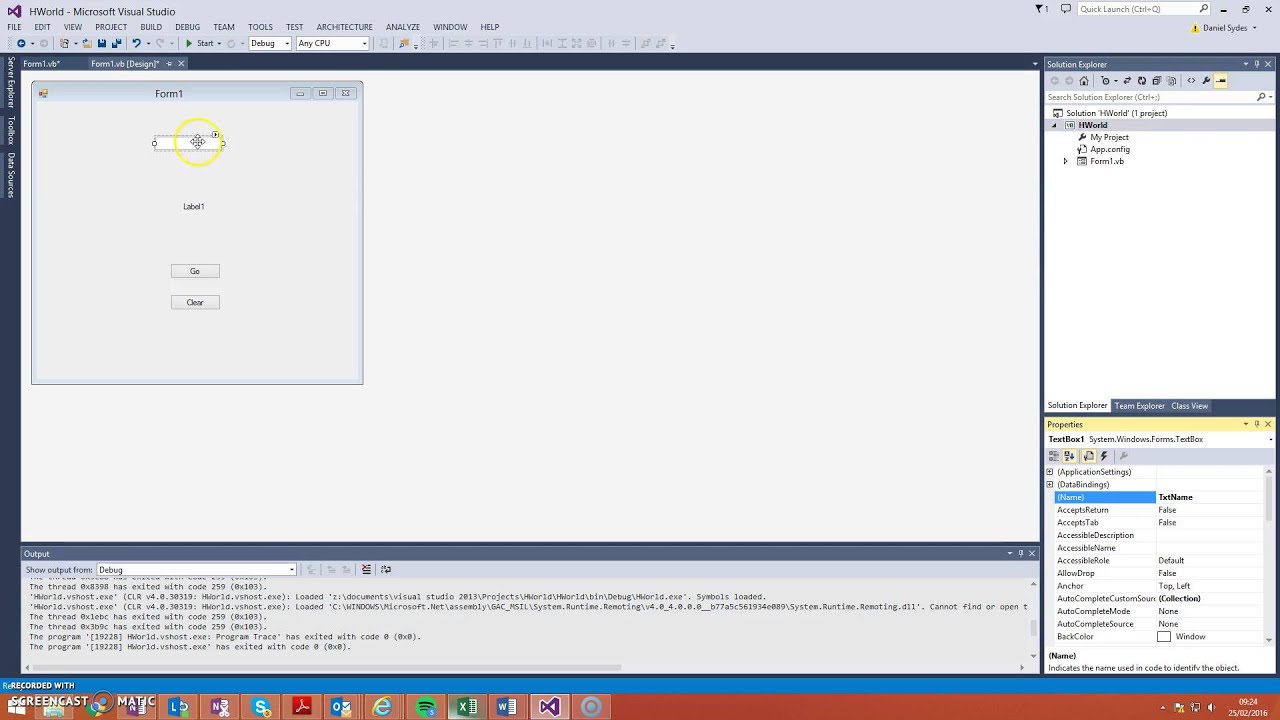Select Label1 on the form designer
This screenshot has height=720, width=1280.
194,206
